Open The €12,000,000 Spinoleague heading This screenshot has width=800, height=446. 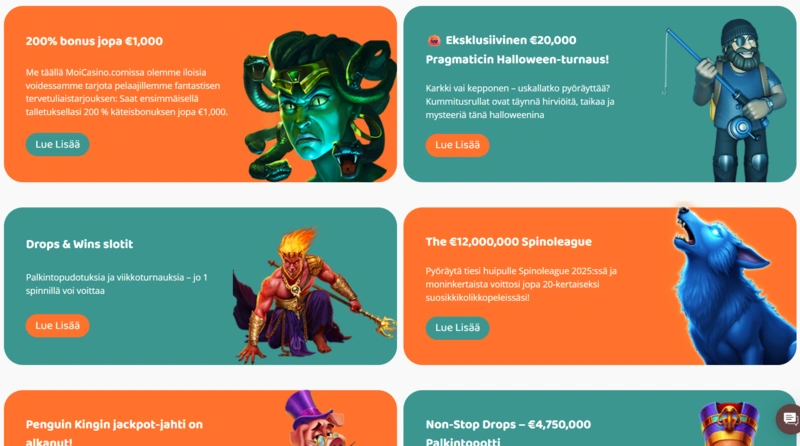[509, 242]
